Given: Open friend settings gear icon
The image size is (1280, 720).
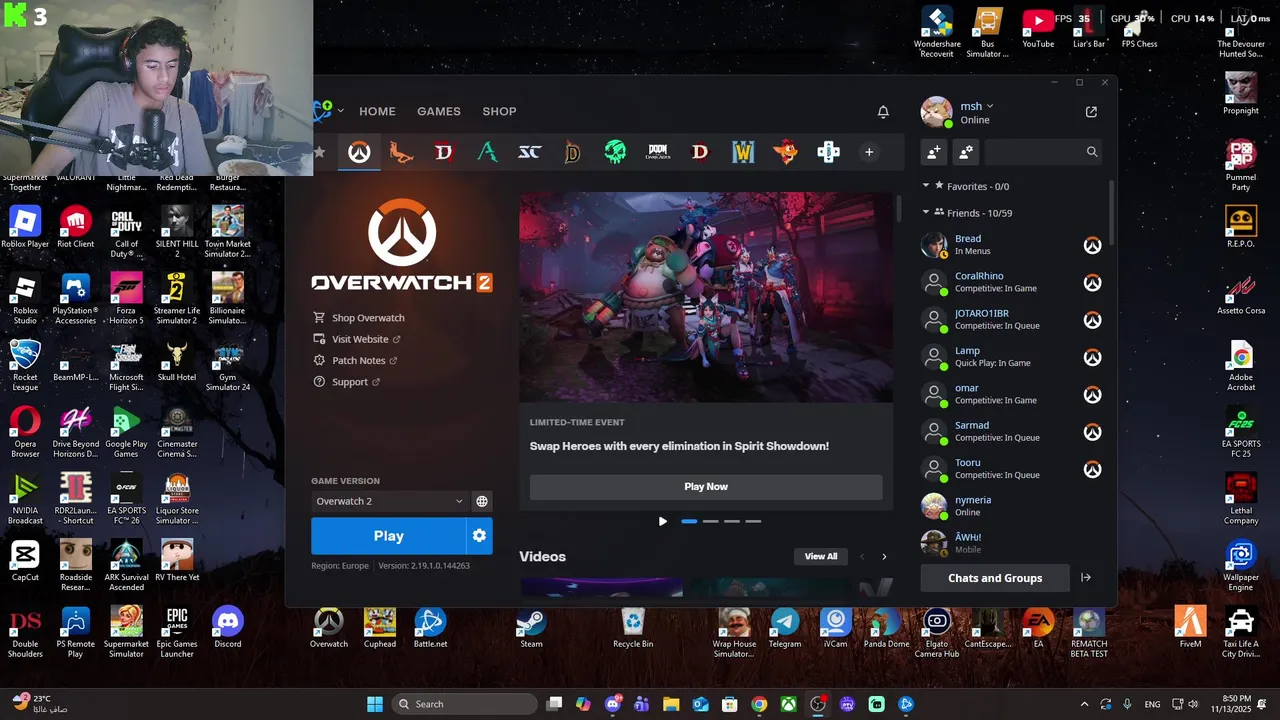Looking at the screenshot, I should pos(966,152).
